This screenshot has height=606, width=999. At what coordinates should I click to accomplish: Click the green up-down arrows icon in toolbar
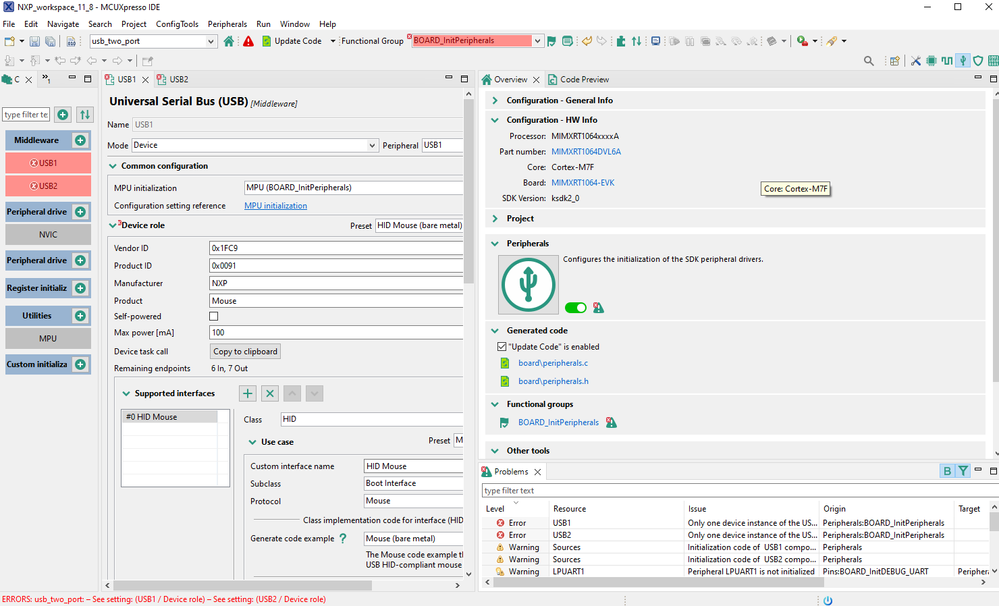pos(636,41)
